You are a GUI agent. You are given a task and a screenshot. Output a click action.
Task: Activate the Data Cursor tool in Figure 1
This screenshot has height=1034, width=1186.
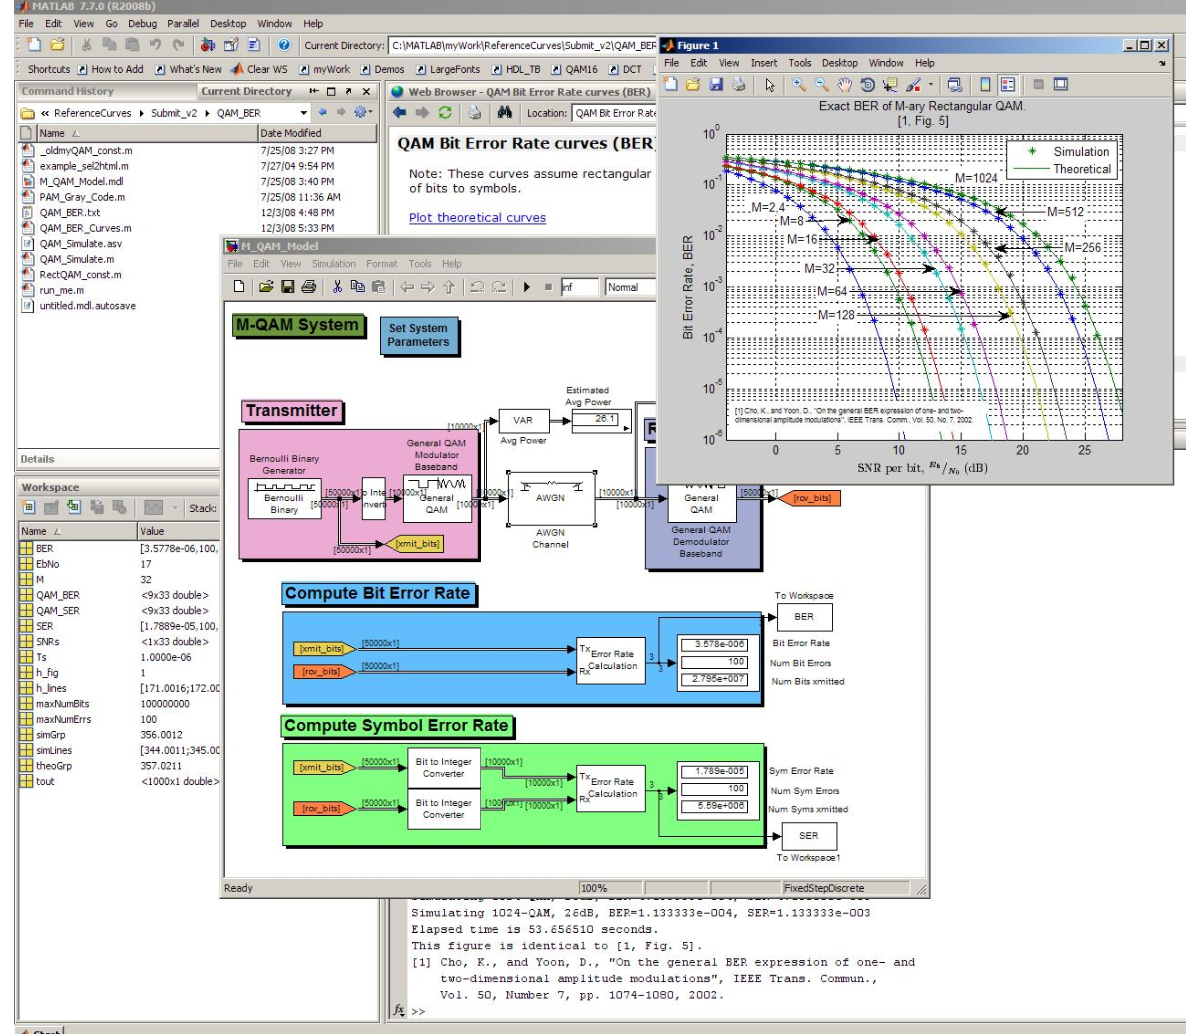coord(890,83)
